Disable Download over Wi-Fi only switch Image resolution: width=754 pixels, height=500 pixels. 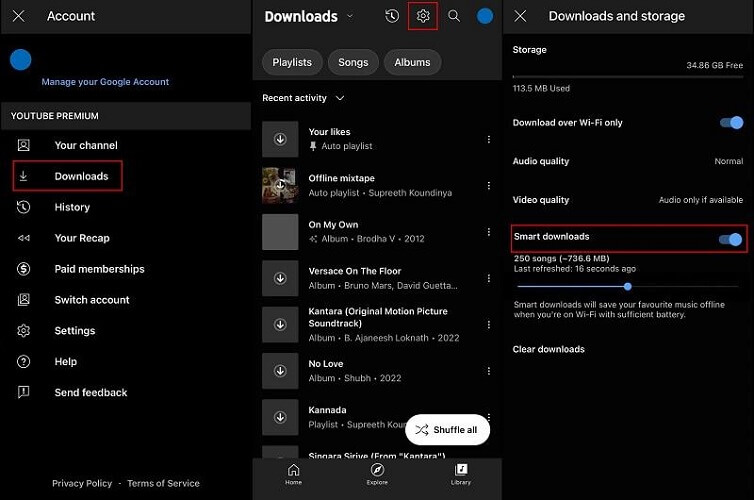tap(730, 123)
